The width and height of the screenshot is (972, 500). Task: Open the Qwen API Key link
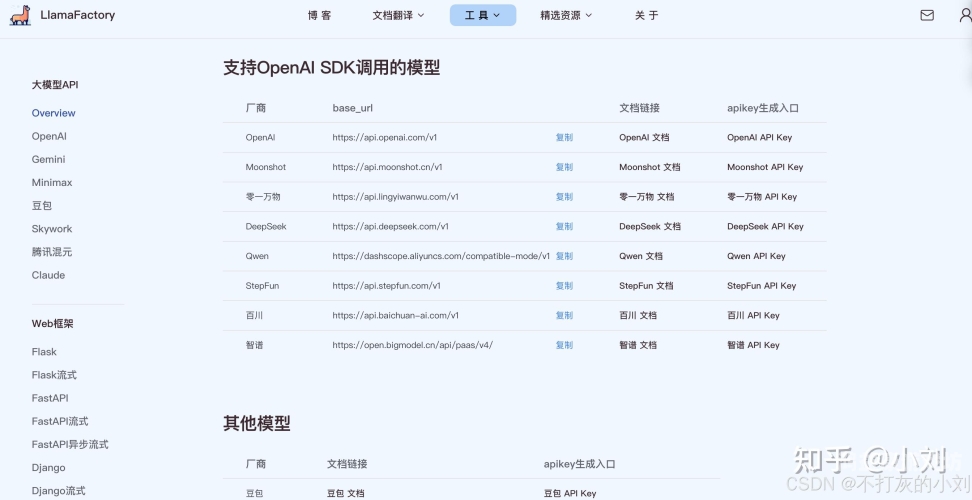[x=756, y=256]
